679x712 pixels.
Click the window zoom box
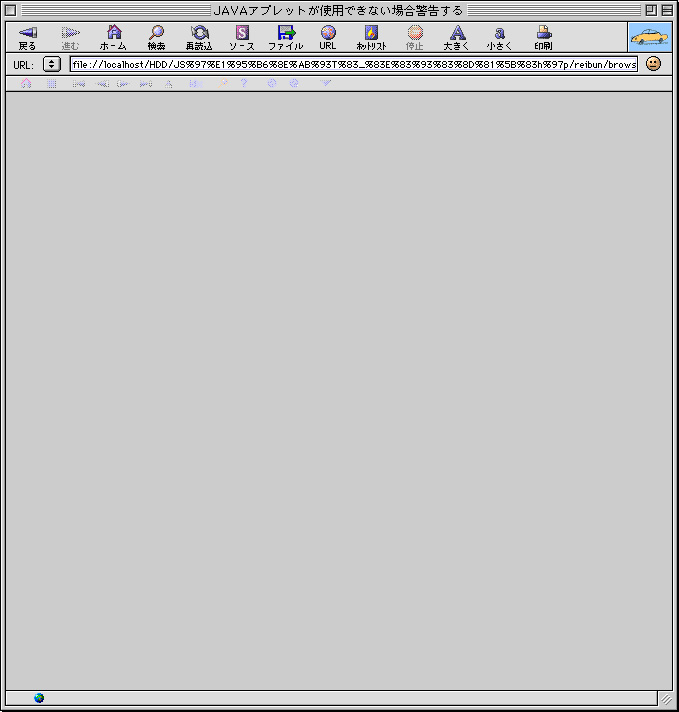(x=651, y=10)
